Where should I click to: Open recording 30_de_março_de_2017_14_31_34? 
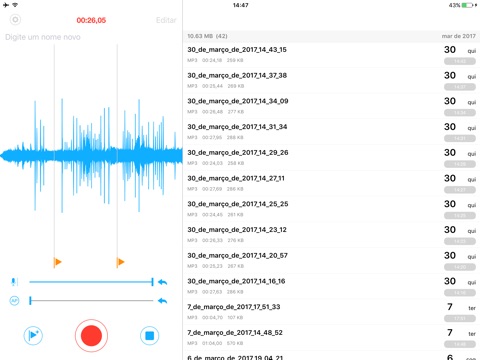[x=331, y=132]
